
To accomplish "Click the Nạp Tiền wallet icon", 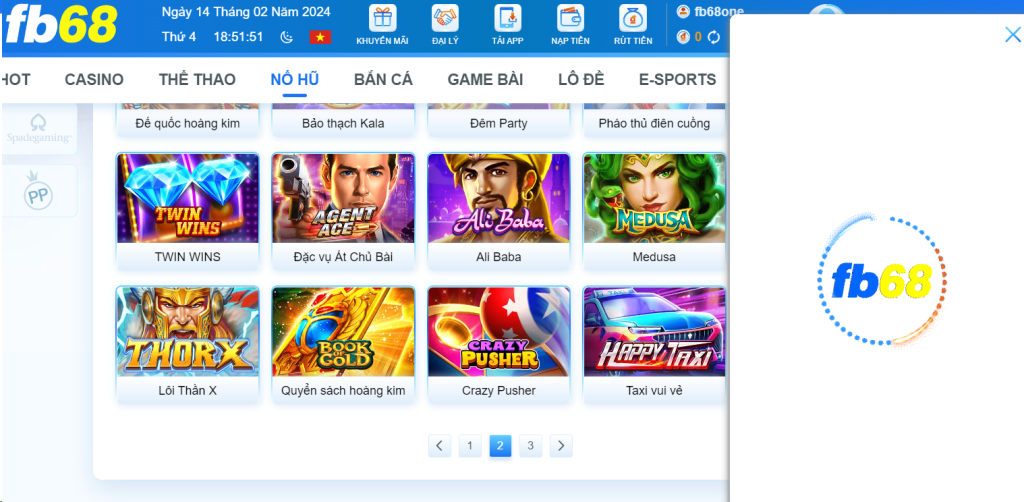I will [x=570, y=18].
